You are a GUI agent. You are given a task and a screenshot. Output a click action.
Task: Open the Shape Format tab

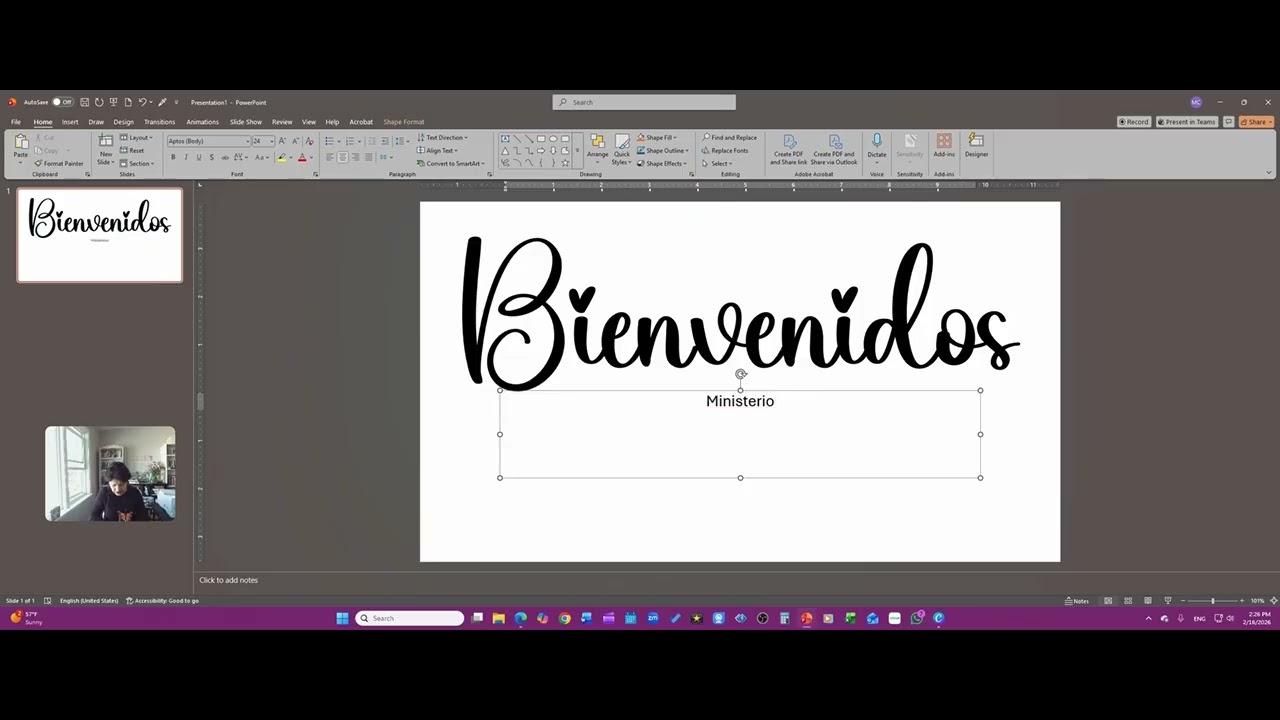pyautogui.click(x=404, y=122)
